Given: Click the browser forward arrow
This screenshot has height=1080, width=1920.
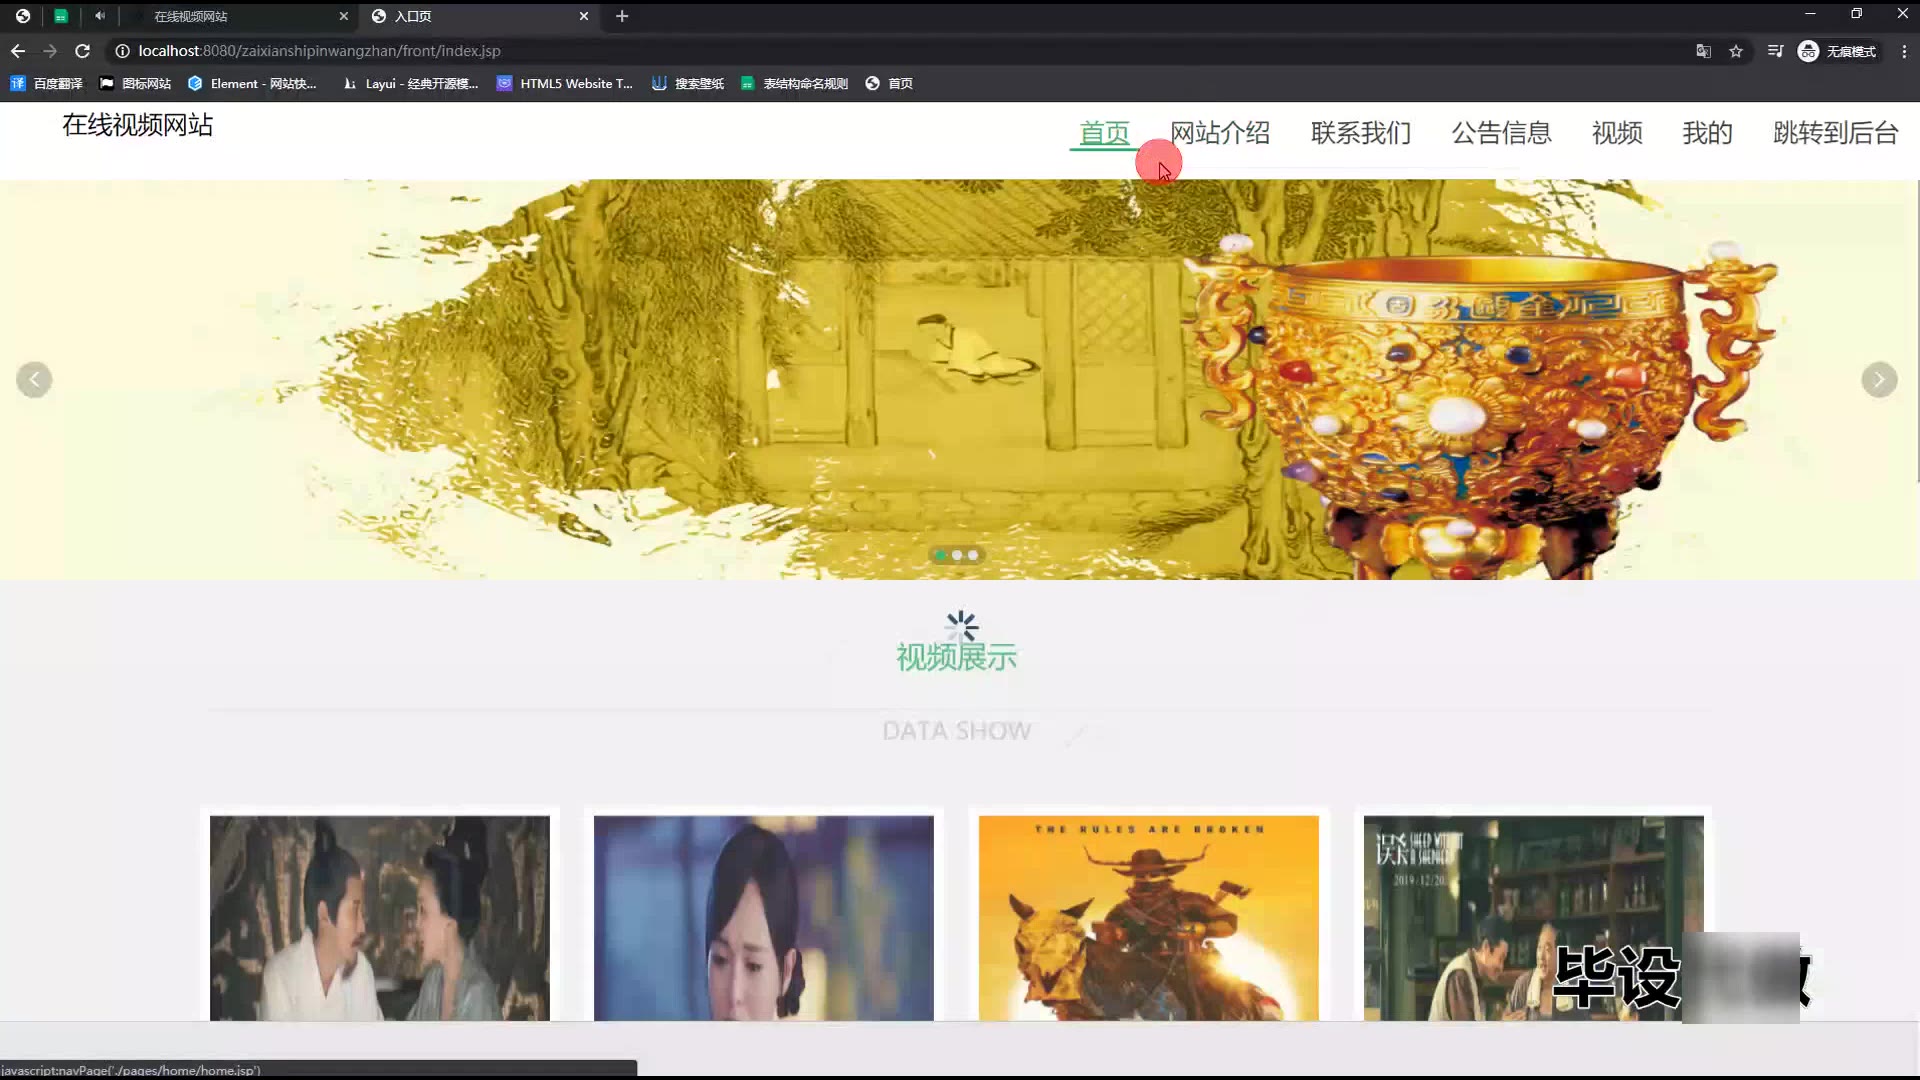Looking at the screenshot, I should [50, 51].
